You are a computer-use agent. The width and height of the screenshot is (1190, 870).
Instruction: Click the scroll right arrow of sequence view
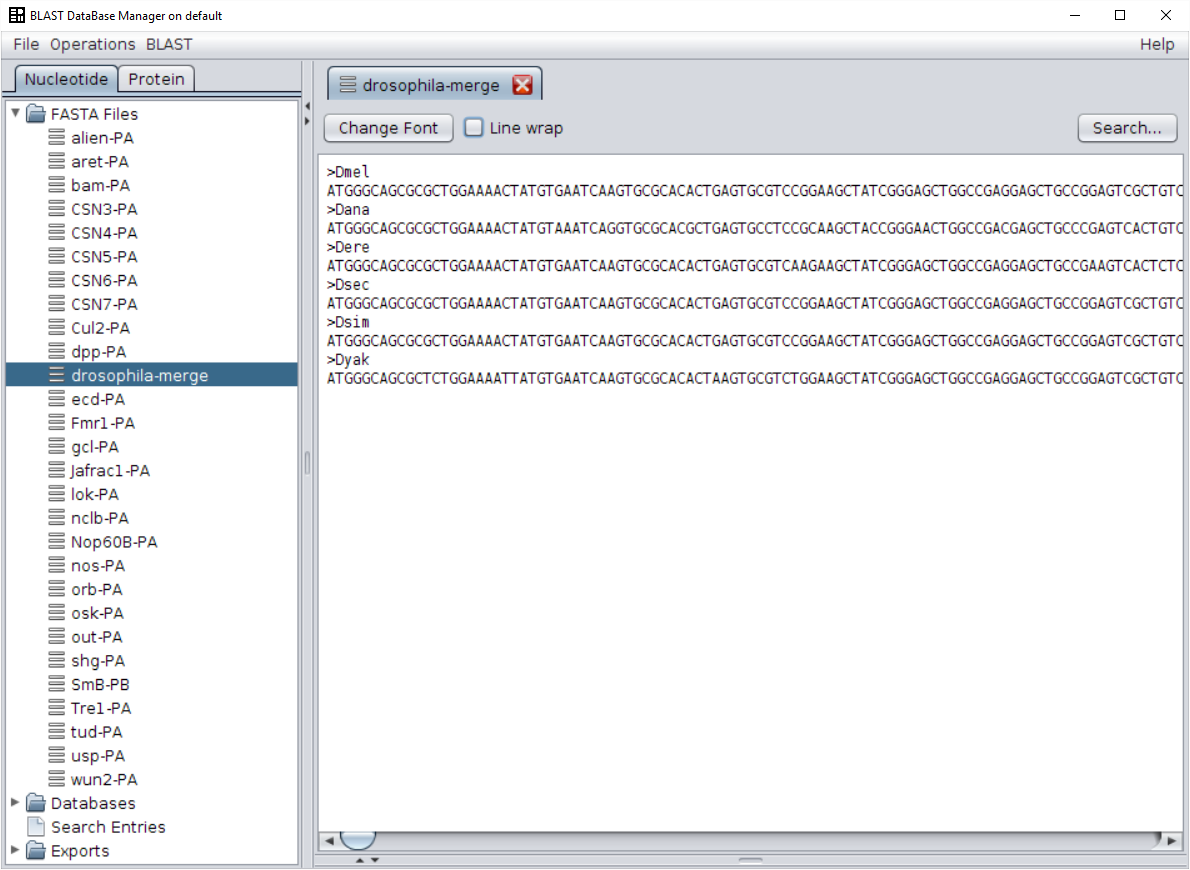coord(1174,841)
